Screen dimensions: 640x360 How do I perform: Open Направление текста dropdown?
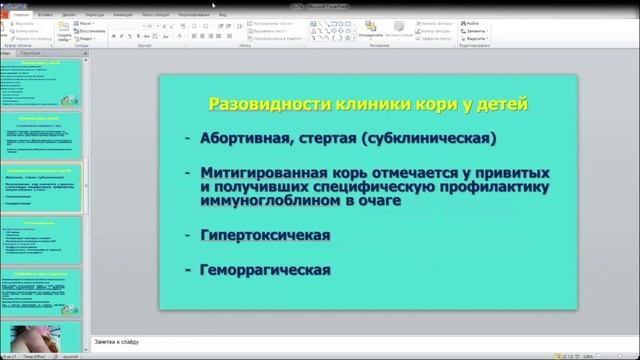pyautogui.click(x=271, y=23)
